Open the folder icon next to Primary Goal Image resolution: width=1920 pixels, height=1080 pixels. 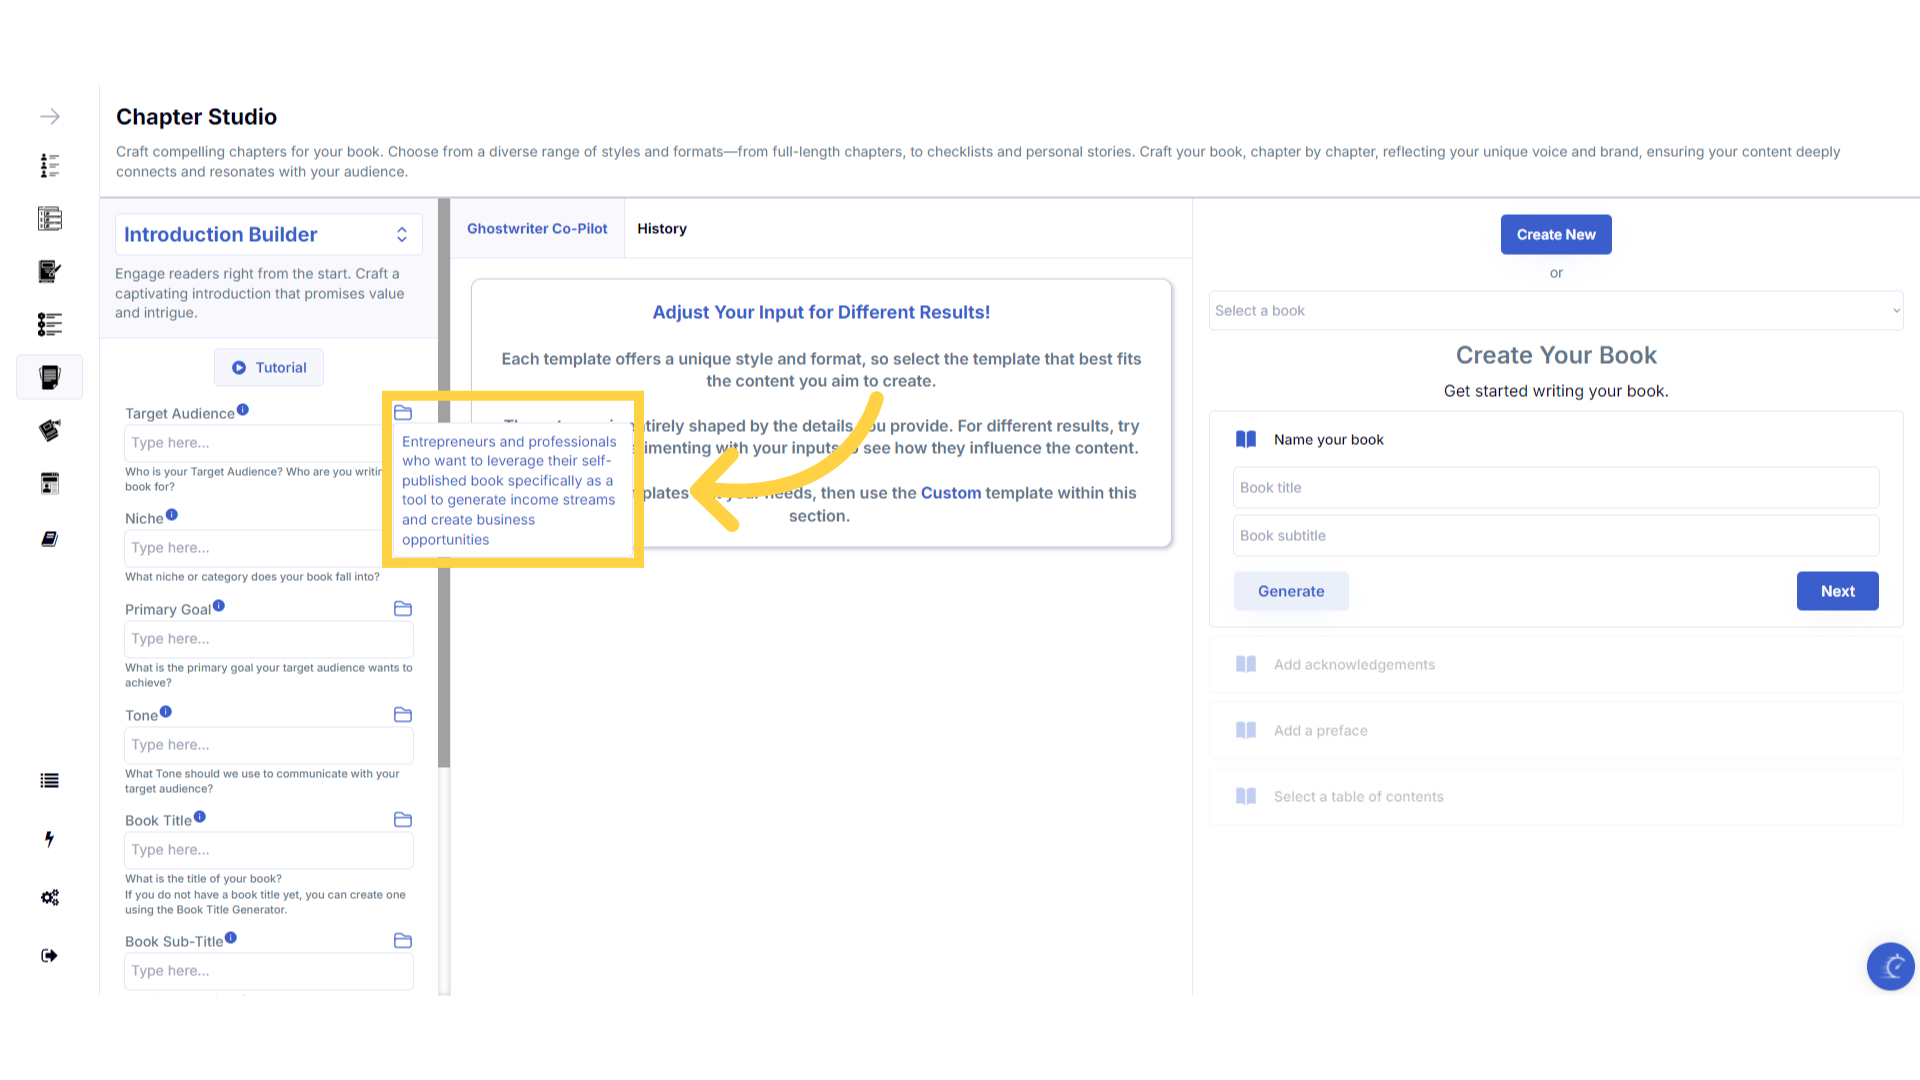[x=403, y=609]
